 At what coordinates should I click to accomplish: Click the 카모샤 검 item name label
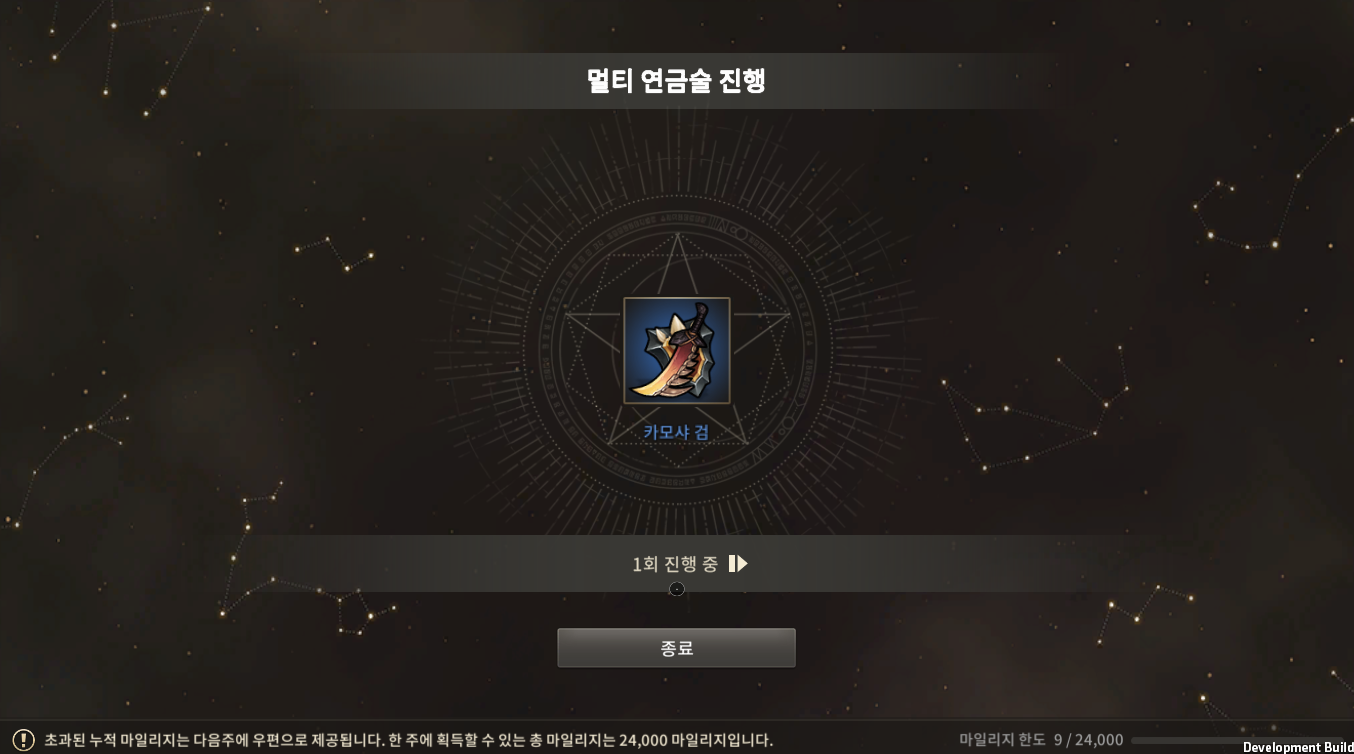pos(677,432)
